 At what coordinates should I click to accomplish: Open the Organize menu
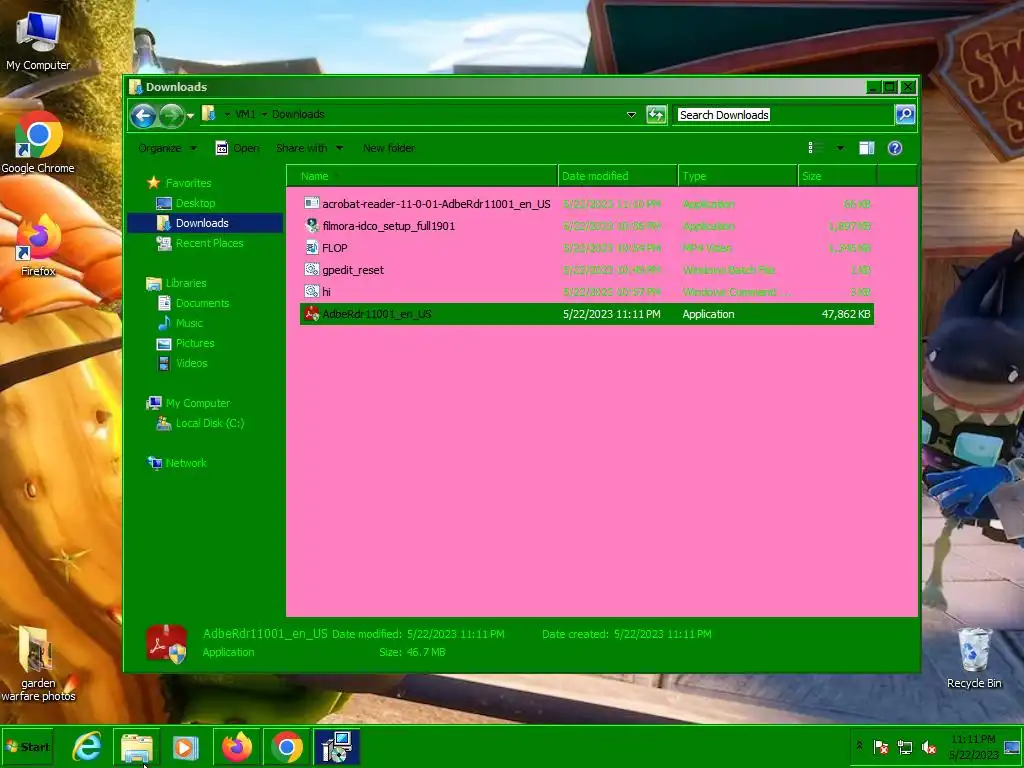[x=167, y=148]
